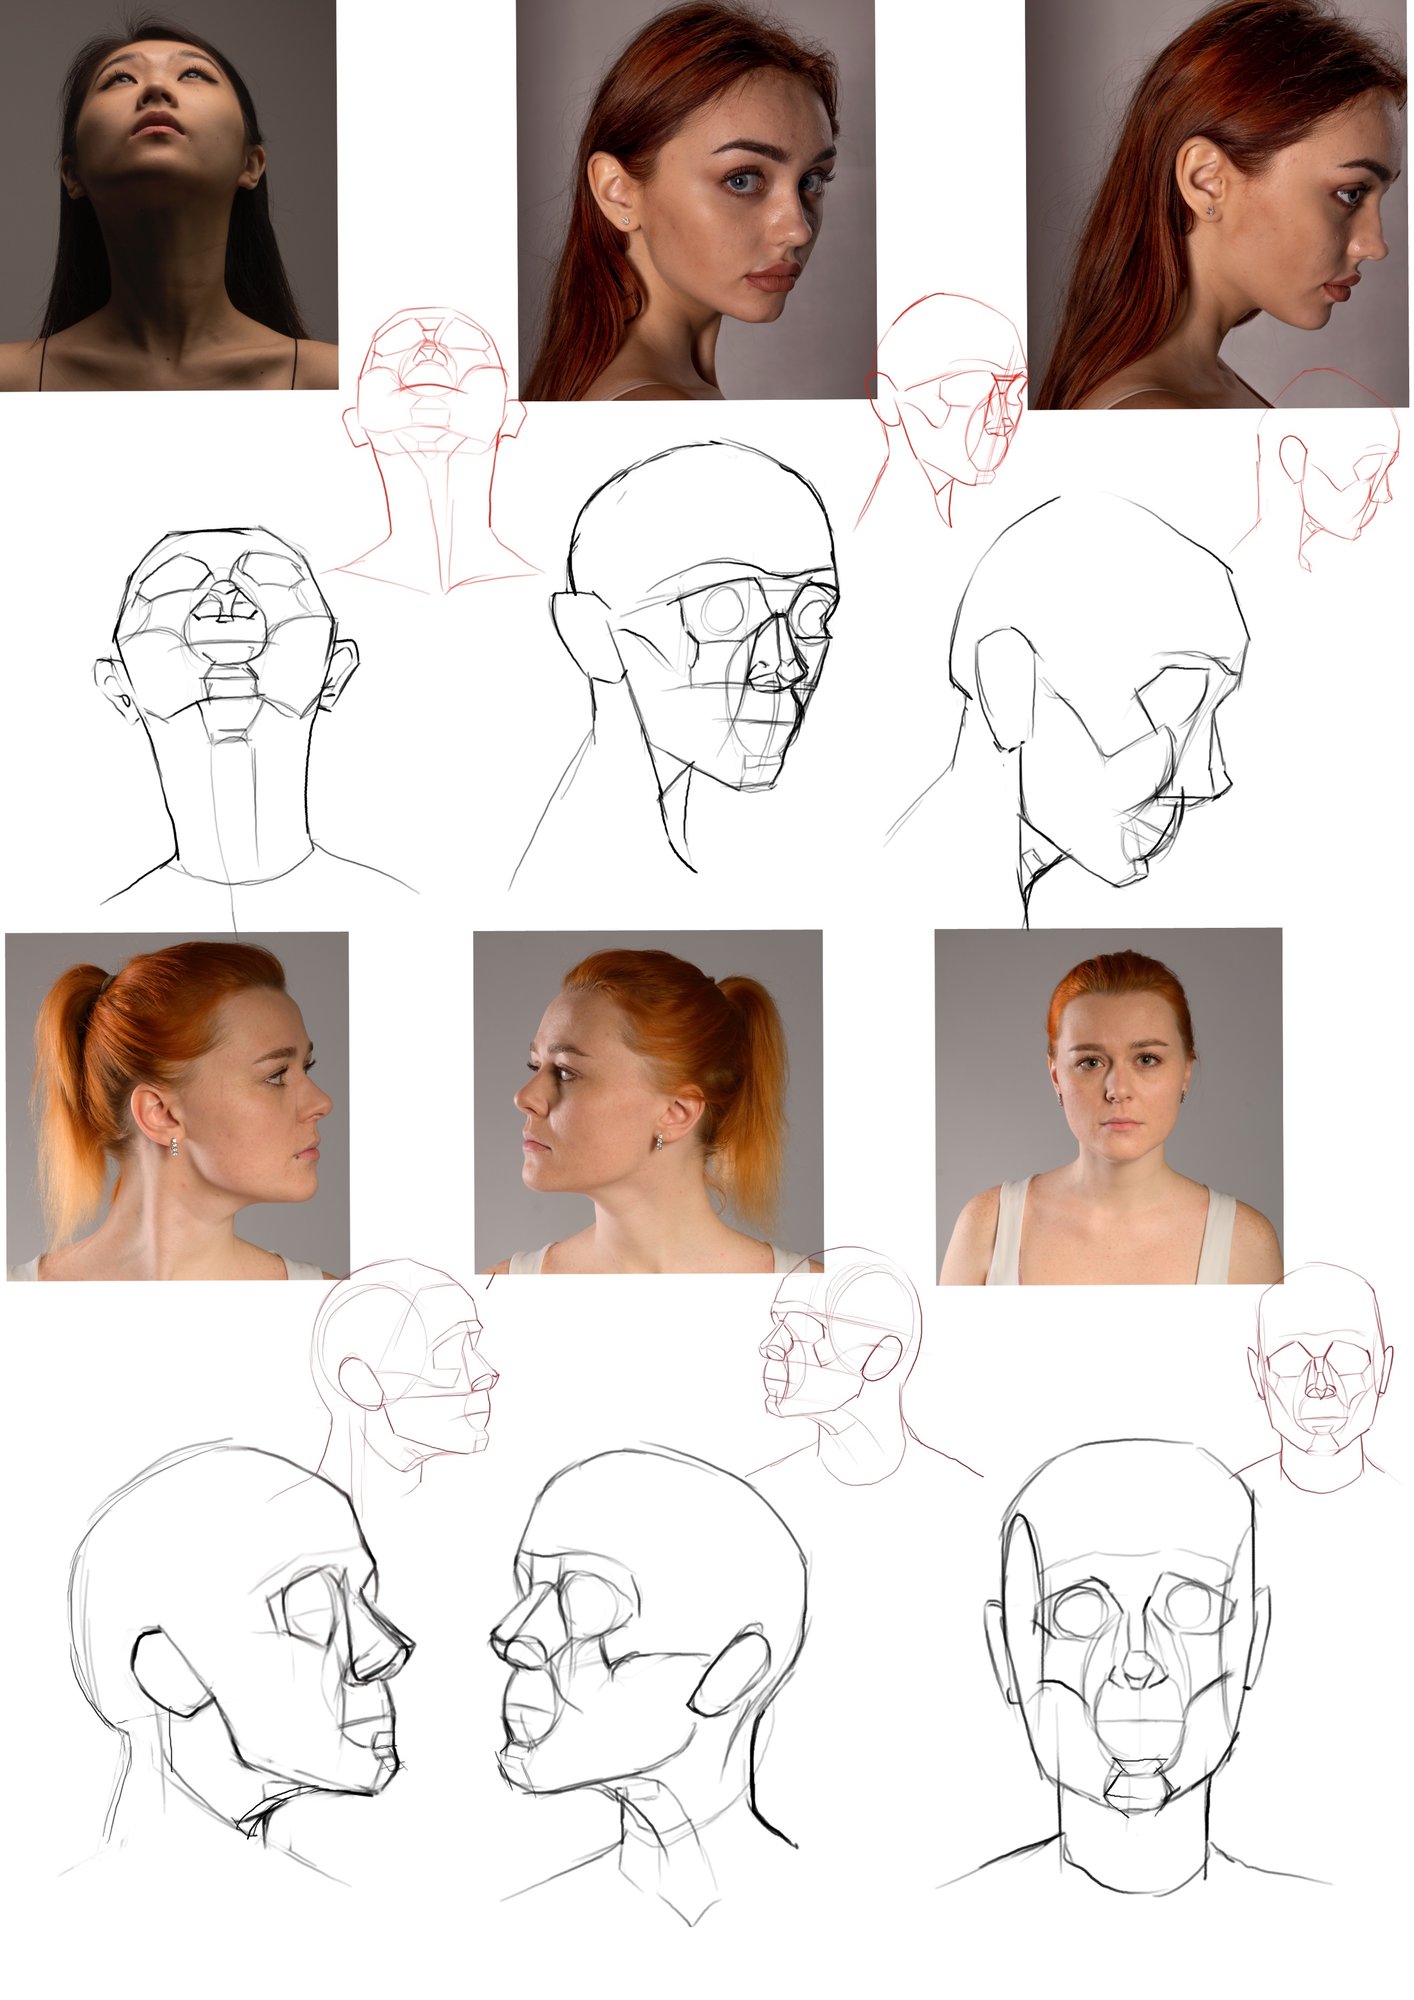The image size is (1414, 2000).
Task: Select the three-quarter view photo with long red hair
Action: pyautogui.click(x=695, y=199)
